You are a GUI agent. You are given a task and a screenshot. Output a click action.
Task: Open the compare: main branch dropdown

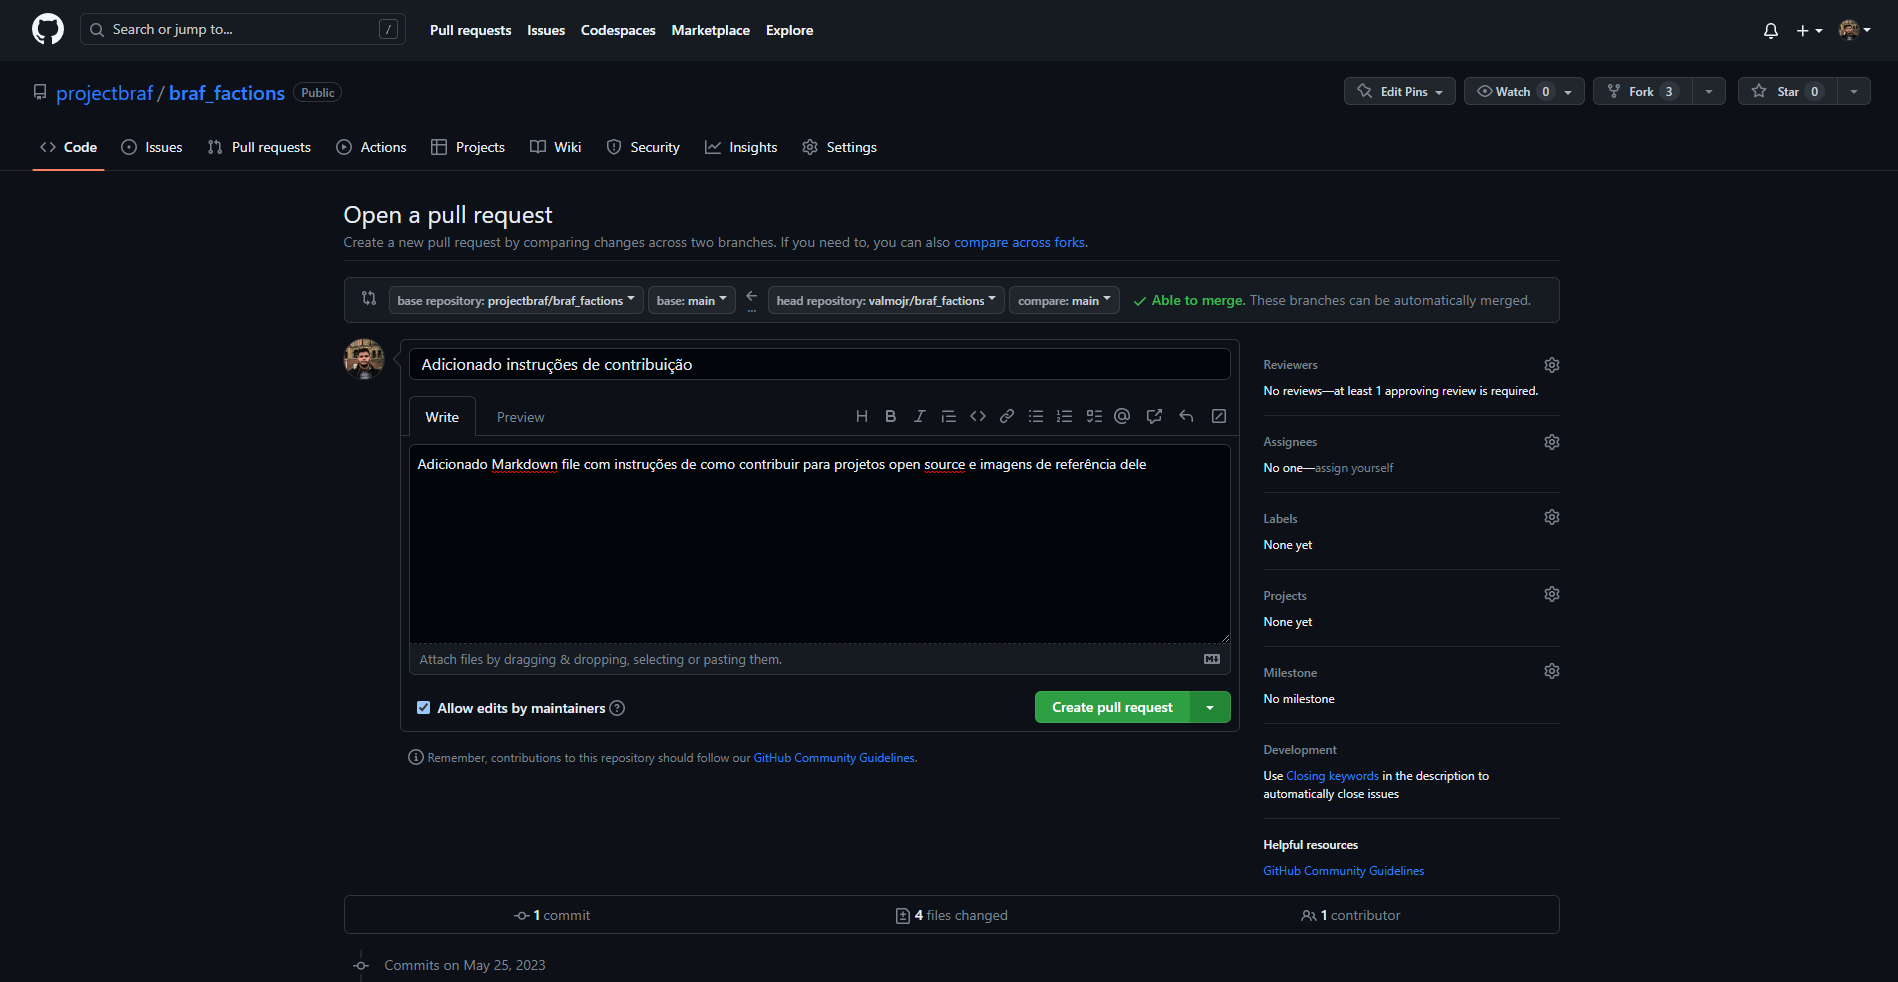coord(1065,300)
